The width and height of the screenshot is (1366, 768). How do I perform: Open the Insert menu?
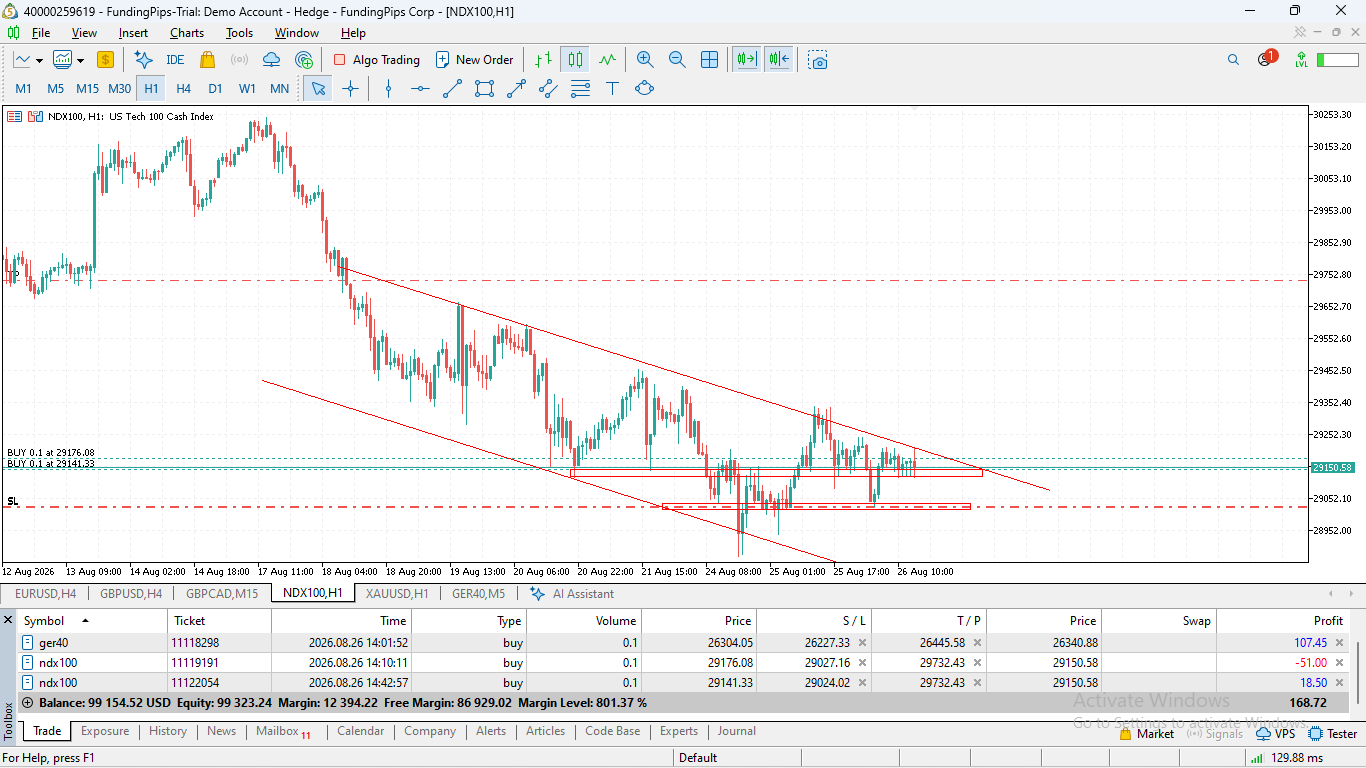(x=133, y=33)
